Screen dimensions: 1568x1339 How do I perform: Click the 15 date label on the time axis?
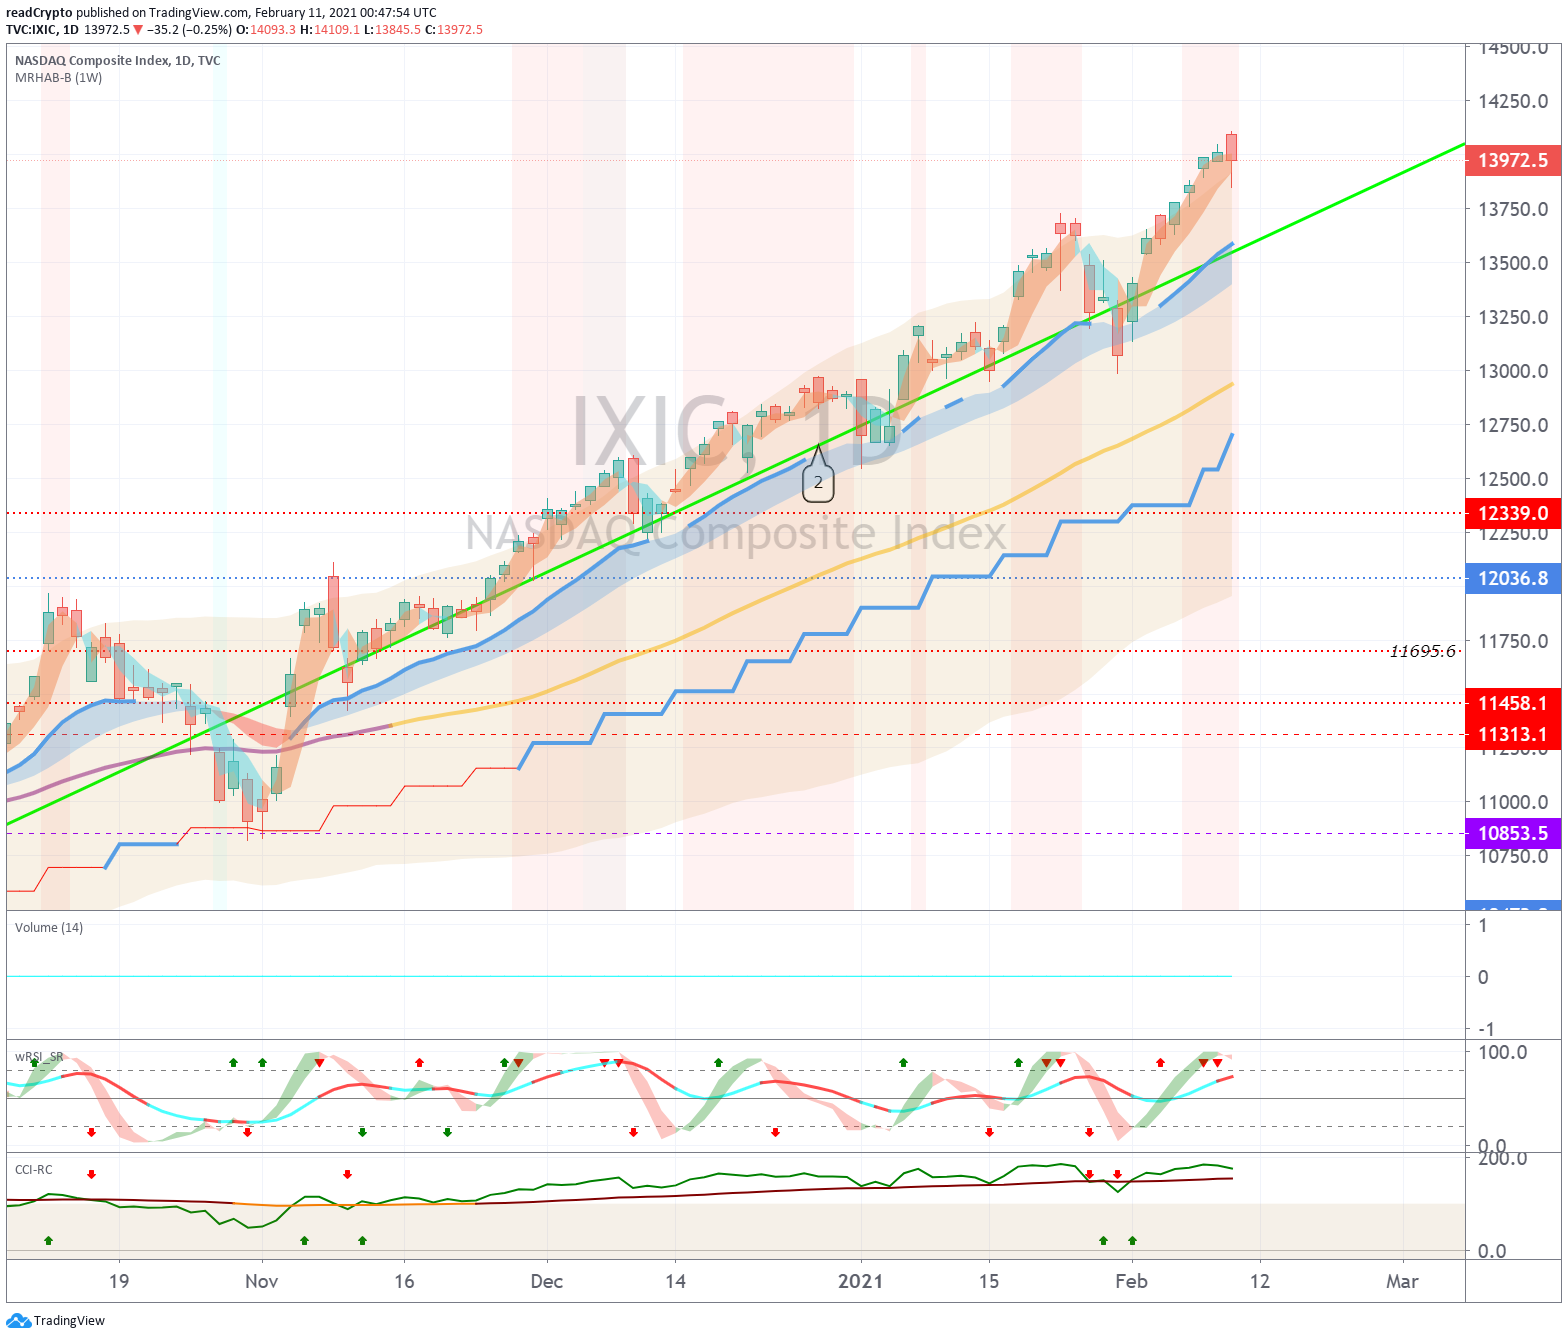[989, 1281]
